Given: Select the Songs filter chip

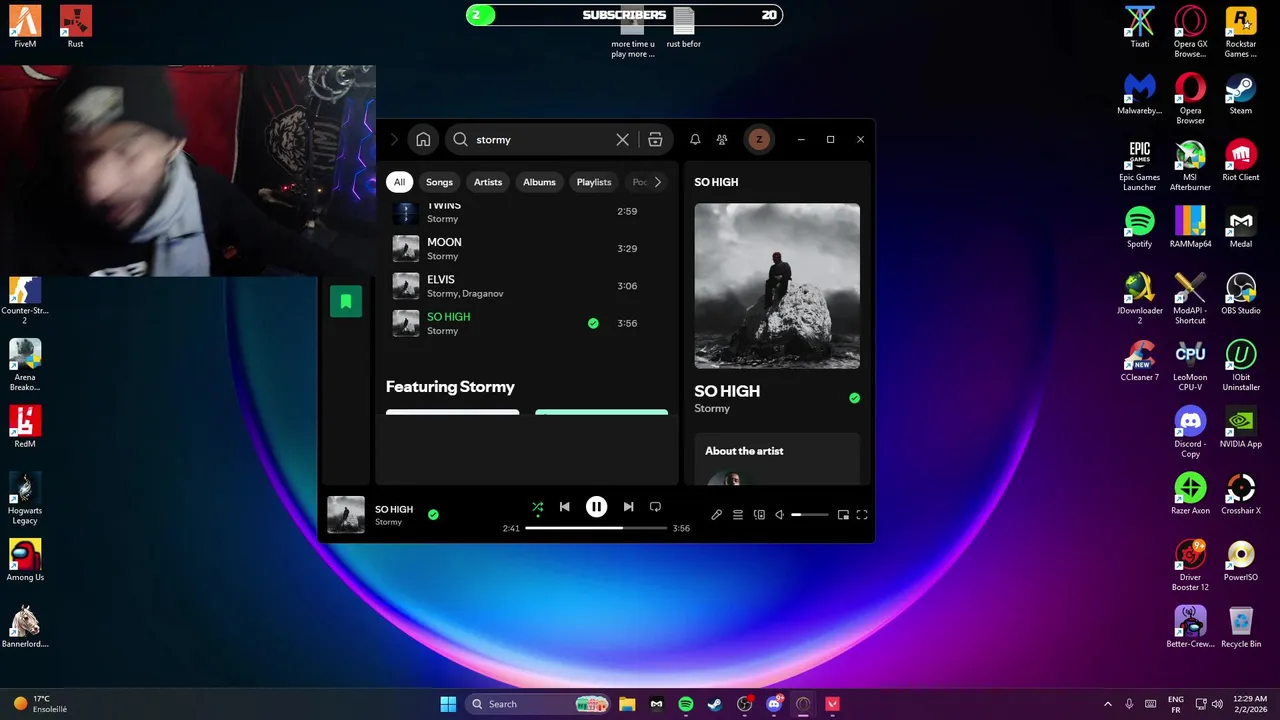Looking at the screenshot, I should pyautogui.click(x=439, y=182).
